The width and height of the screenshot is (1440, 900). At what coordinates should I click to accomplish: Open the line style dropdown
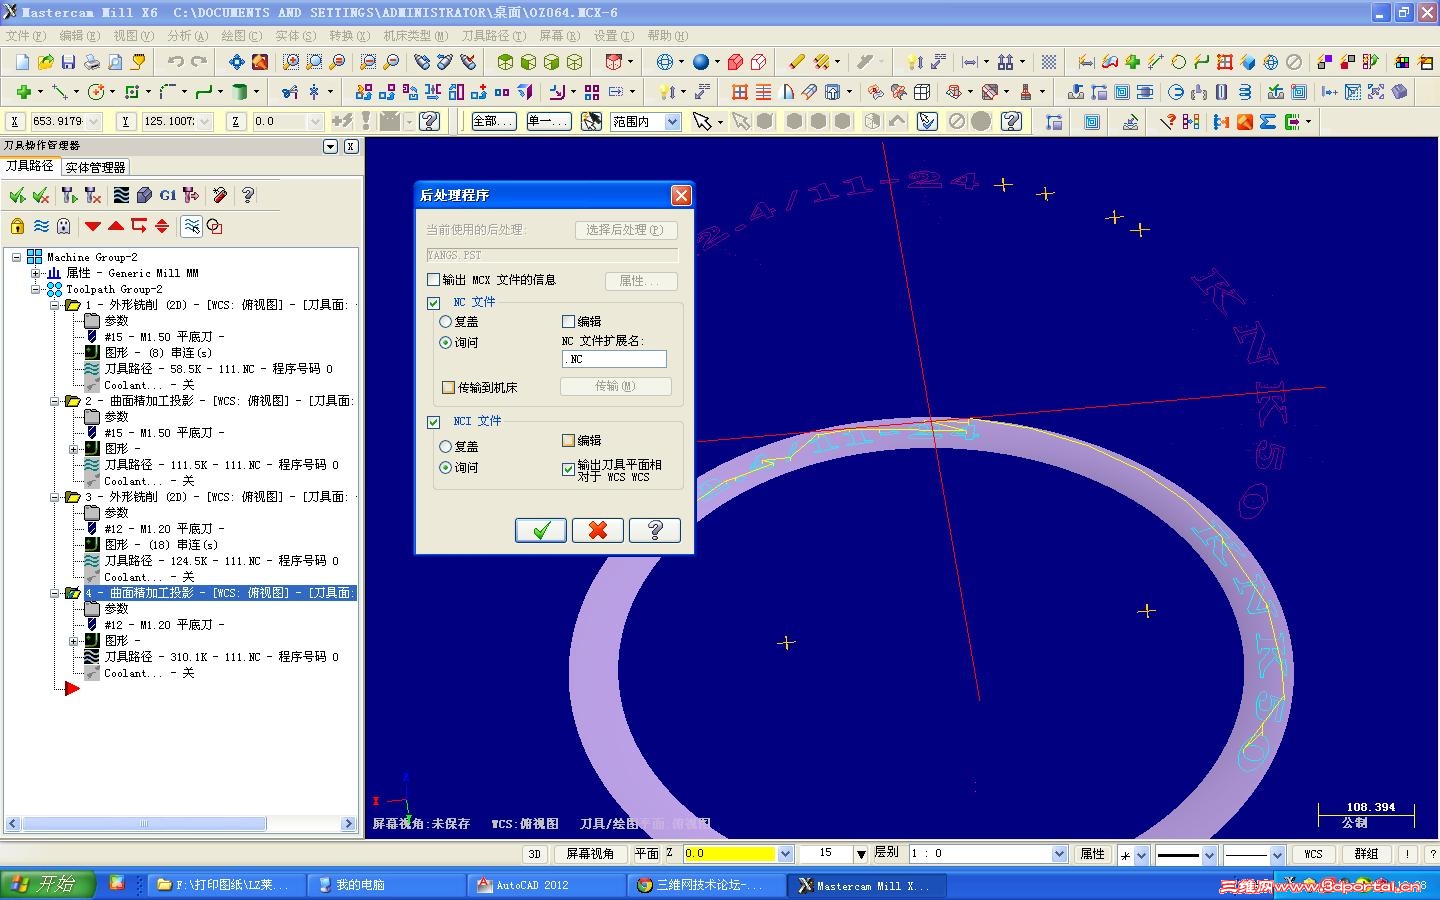1209,855
